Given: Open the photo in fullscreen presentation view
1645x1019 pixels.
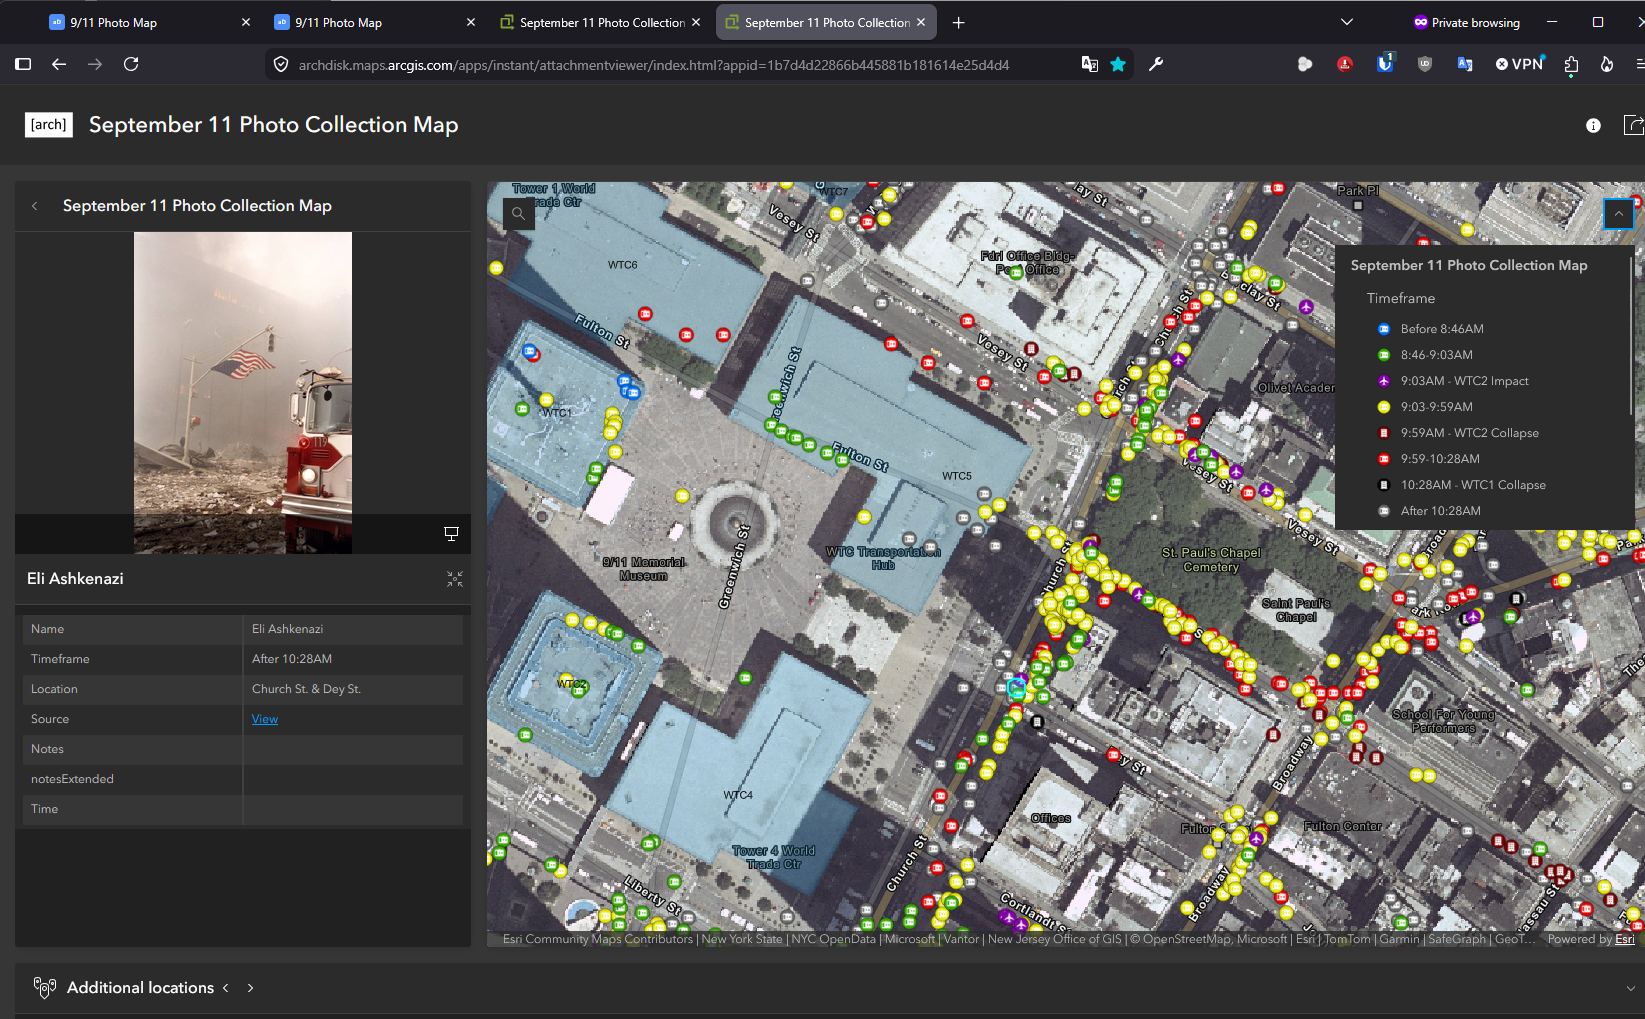Looking at the screenshot, I should [451, 534].
